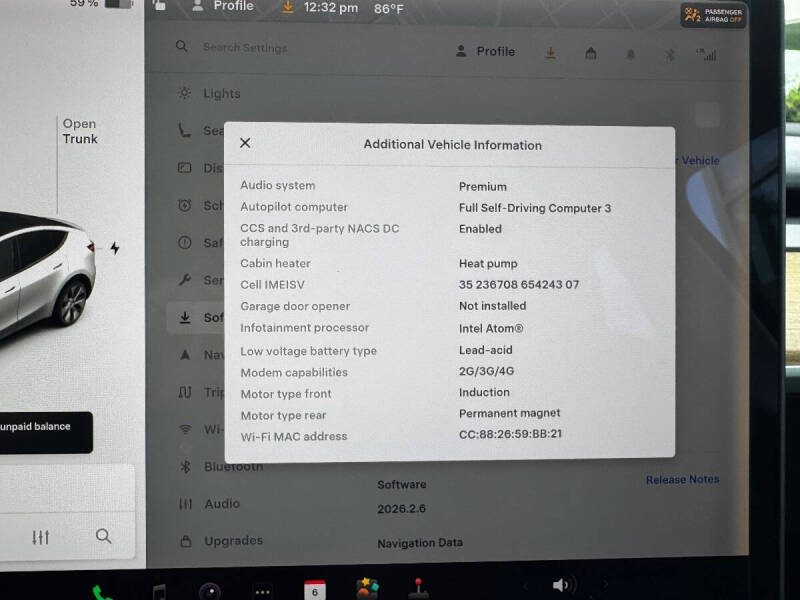Viewport: 800px width, 600px height.
Task: Open the all apps dots launcher
Action: [x=263, y=592]
